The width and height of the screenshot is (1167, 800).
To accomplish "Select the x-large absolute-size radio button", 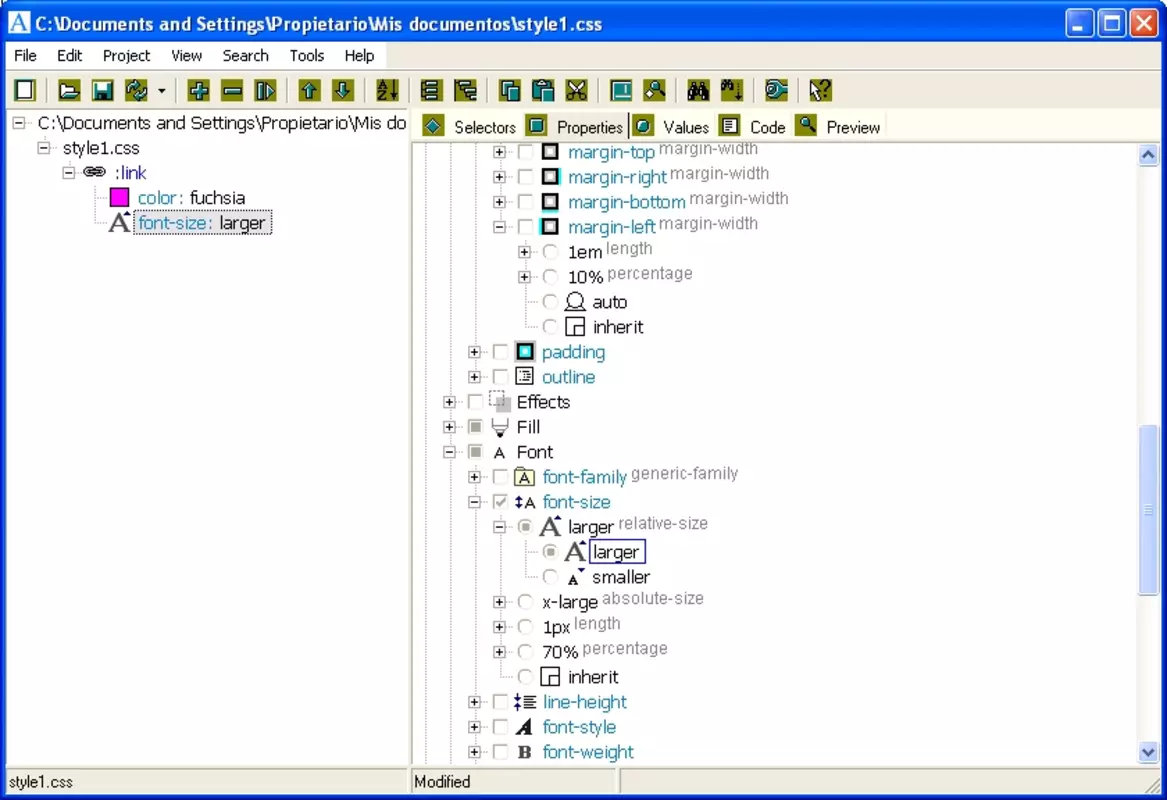I will (525, 601).
